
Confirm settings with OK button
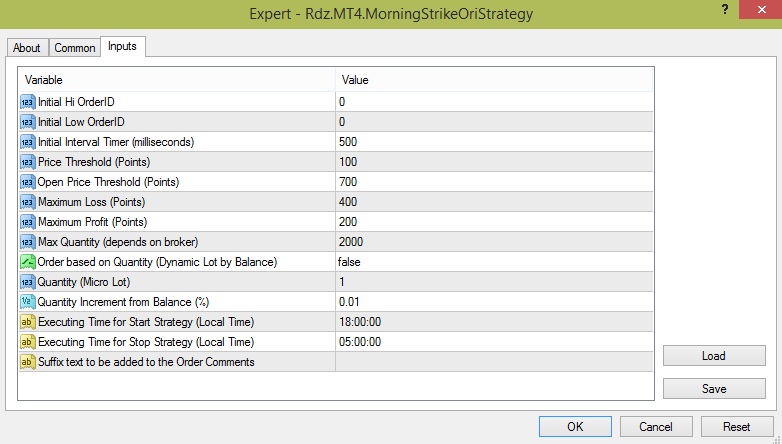(x=575, y=427)
